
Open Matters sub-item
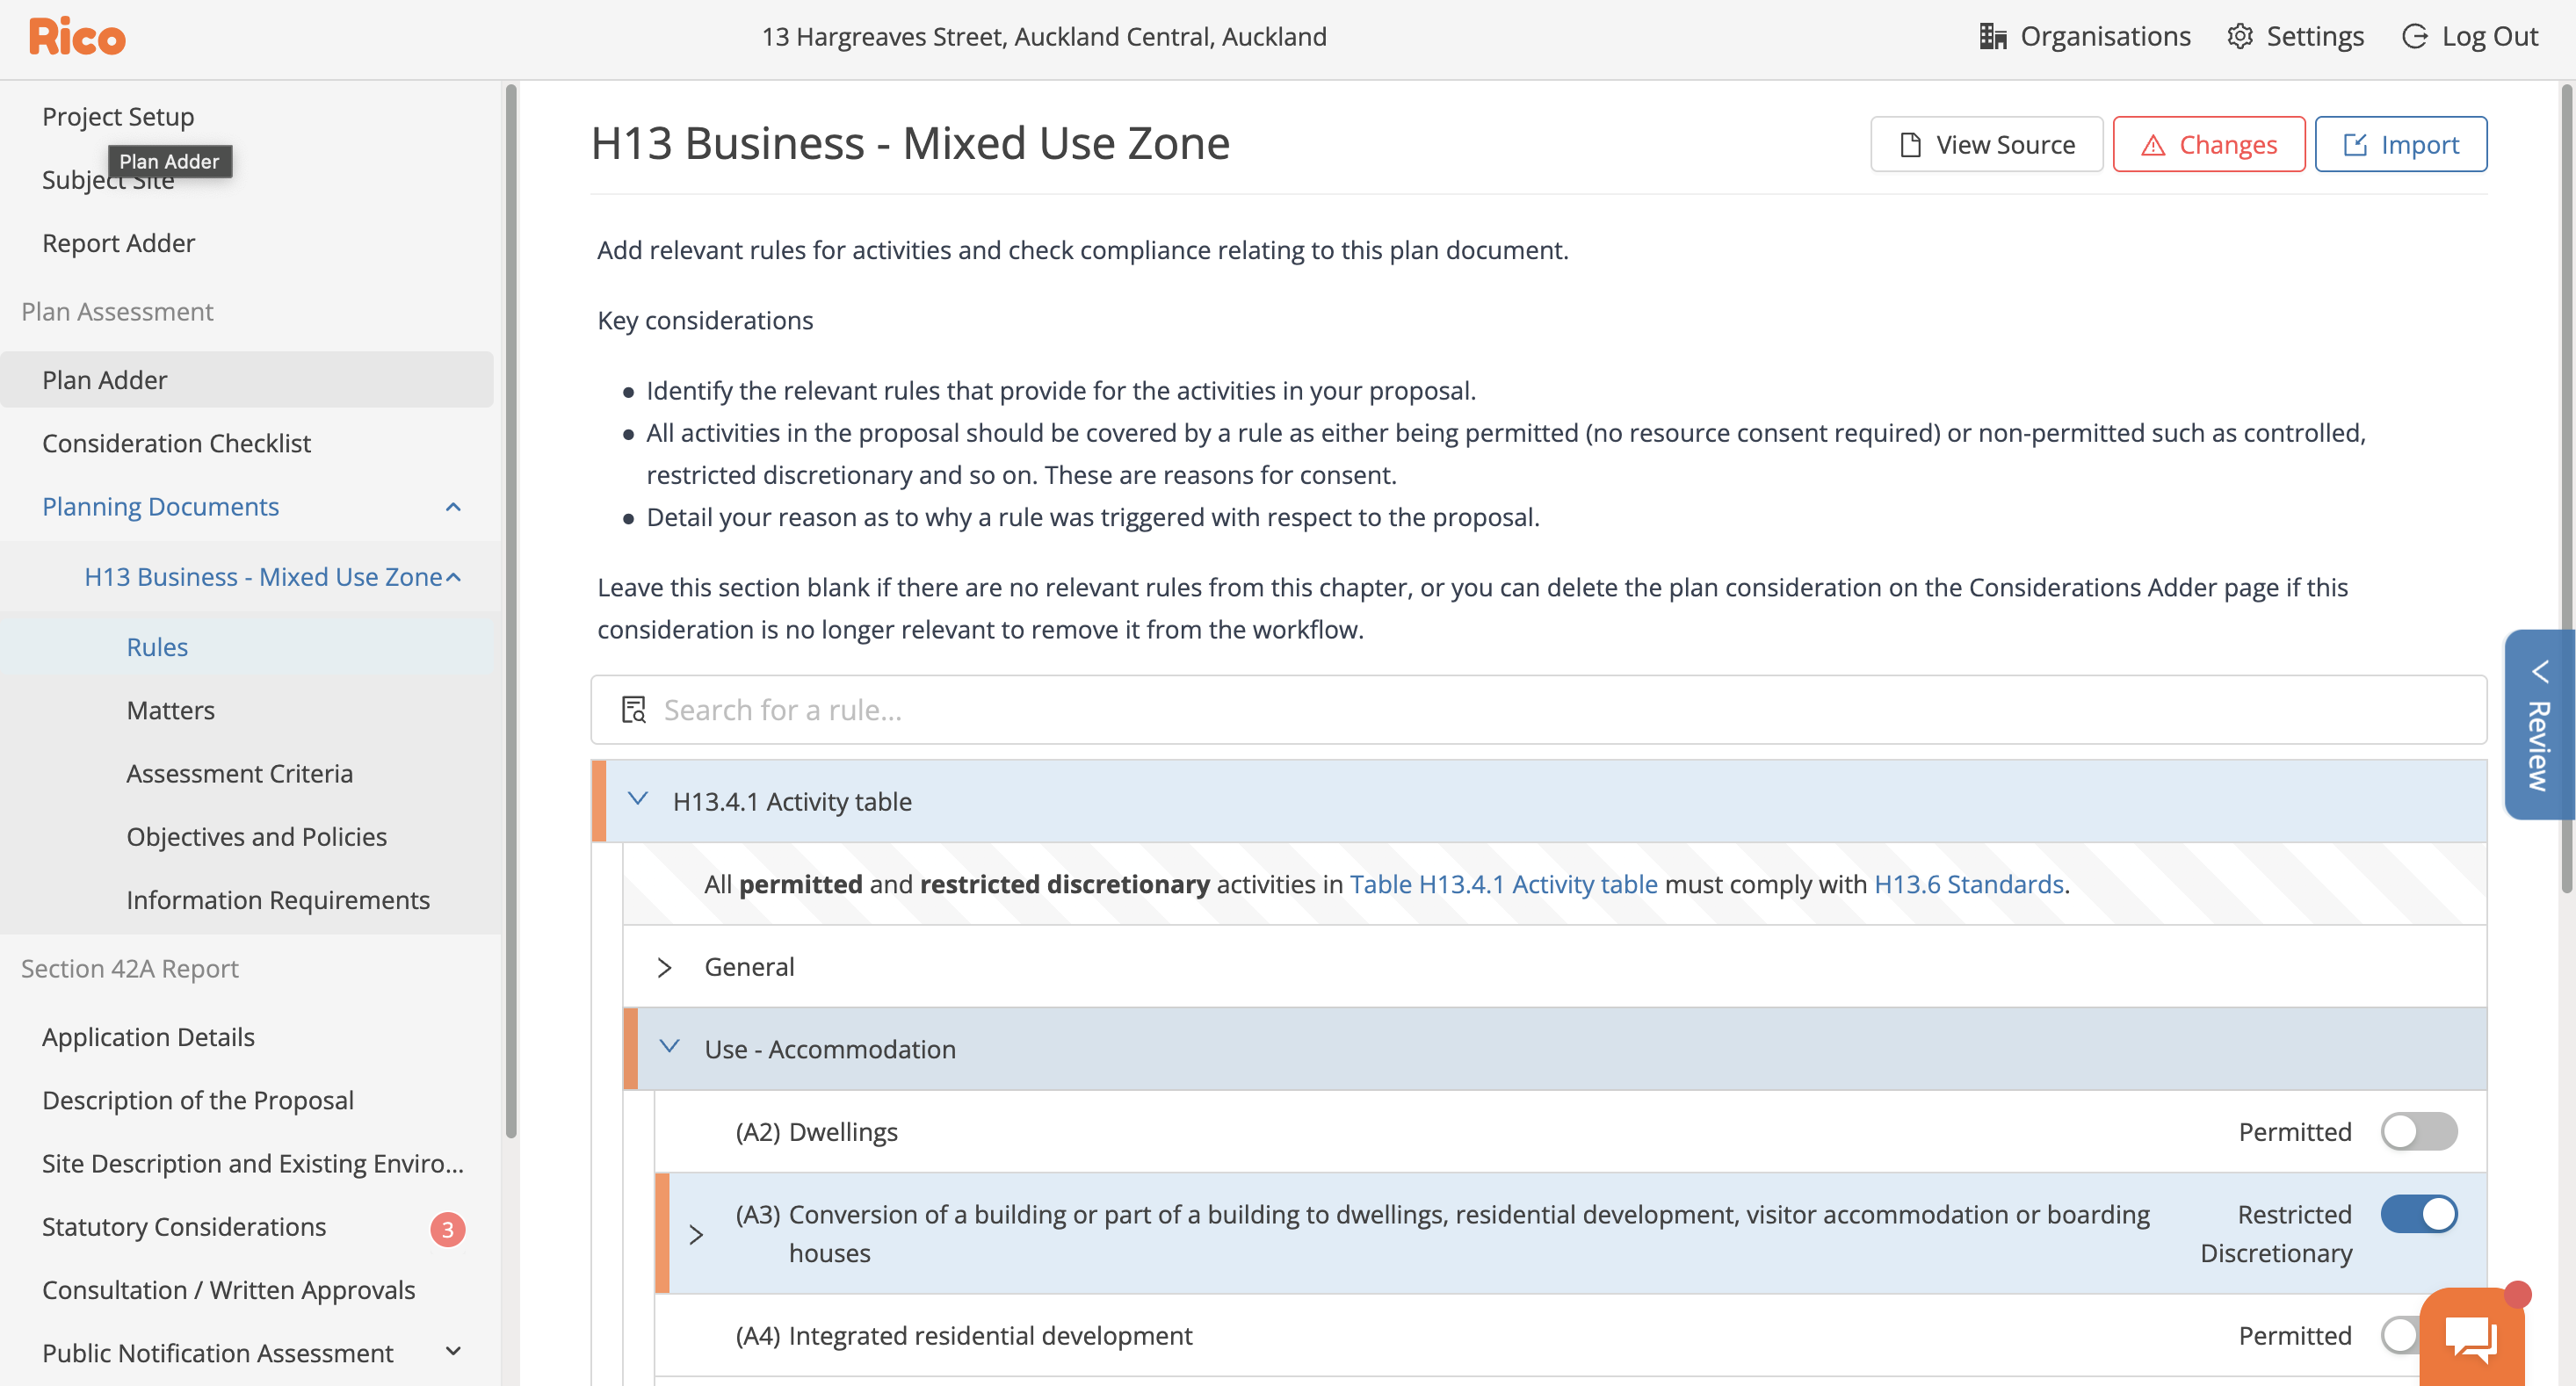(x=170, y=710)
